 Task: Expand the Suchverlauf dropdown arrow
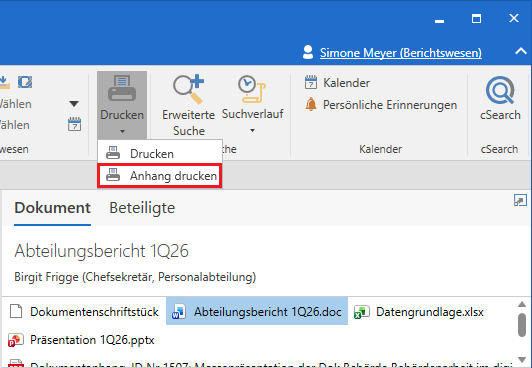[252, 131]
